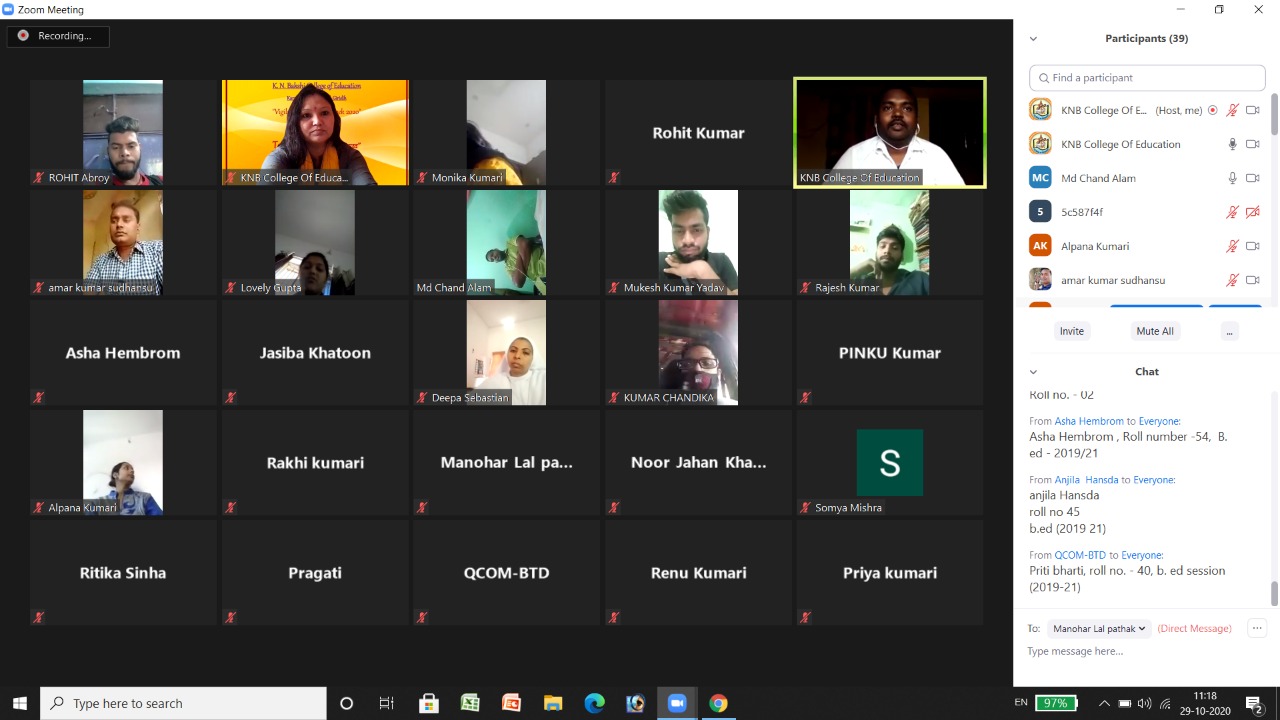Toggle the active speaker KNB College microphone in list

[x=1233, y=144]
